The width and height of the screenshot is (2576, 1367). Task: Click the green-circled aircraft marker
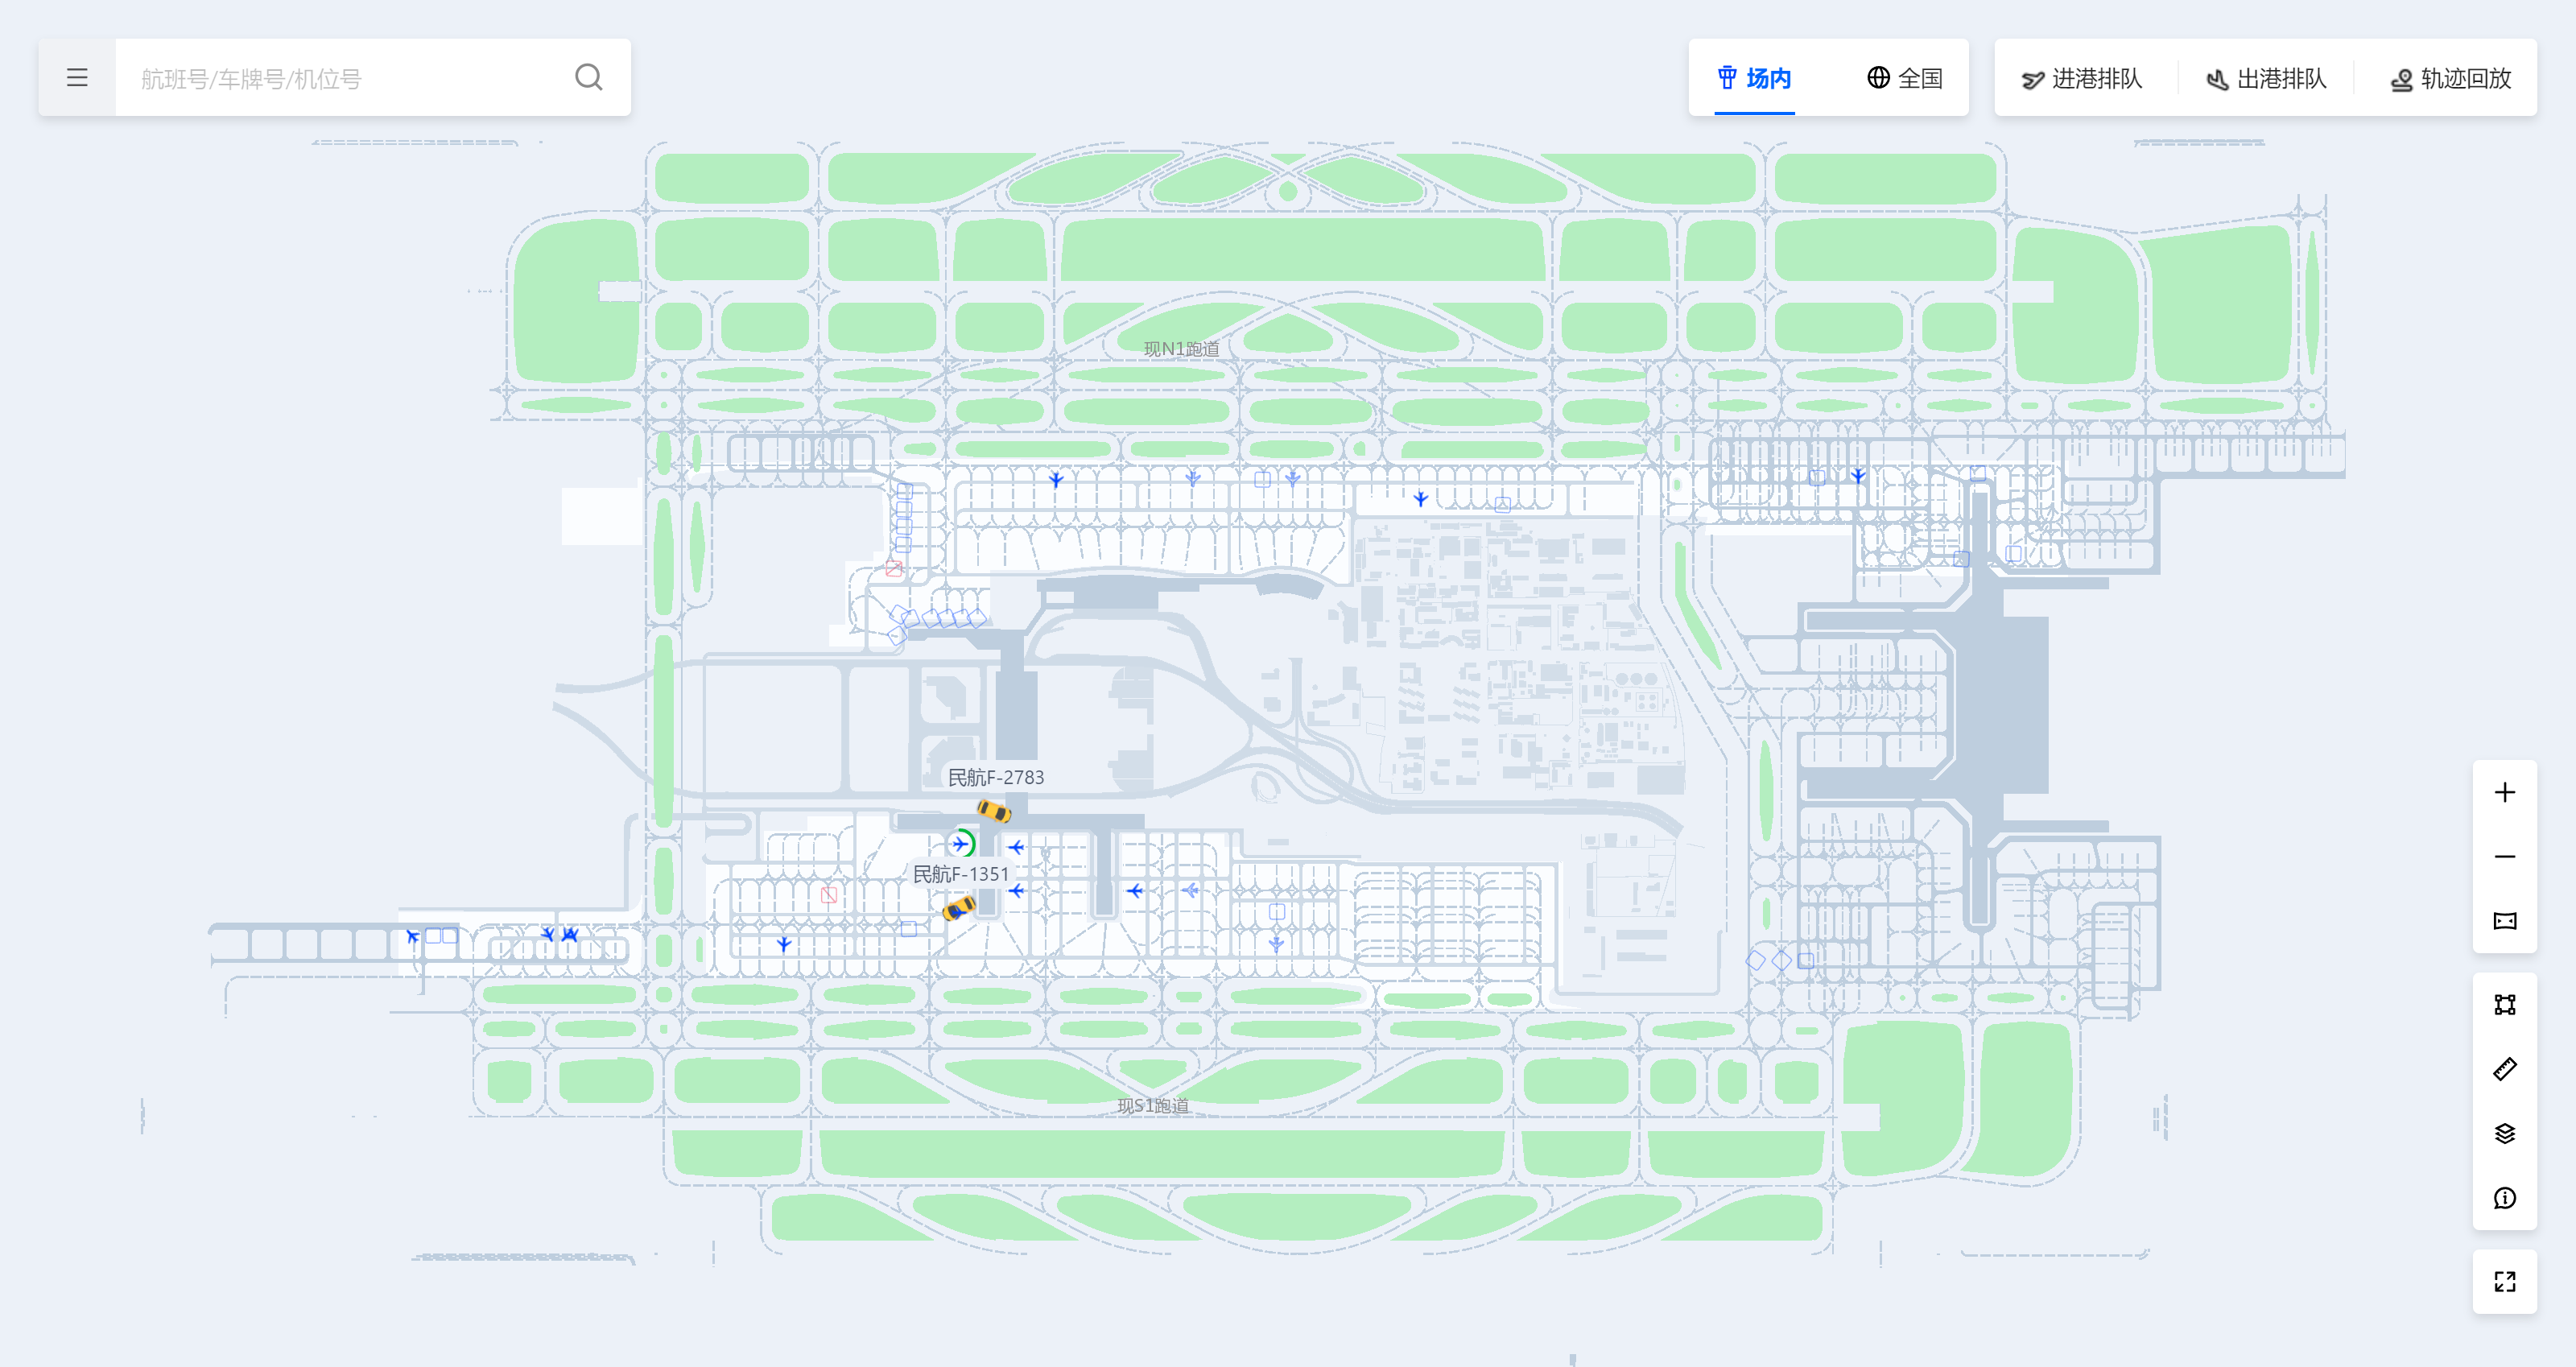(x=962, y=844)
